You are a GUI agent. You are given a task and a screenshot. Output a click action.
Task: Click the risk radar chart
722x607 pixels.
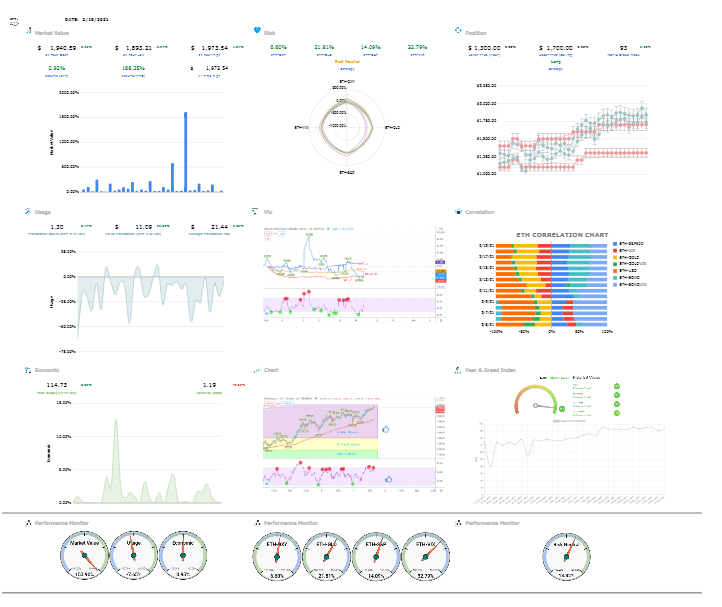click(347, 127)
